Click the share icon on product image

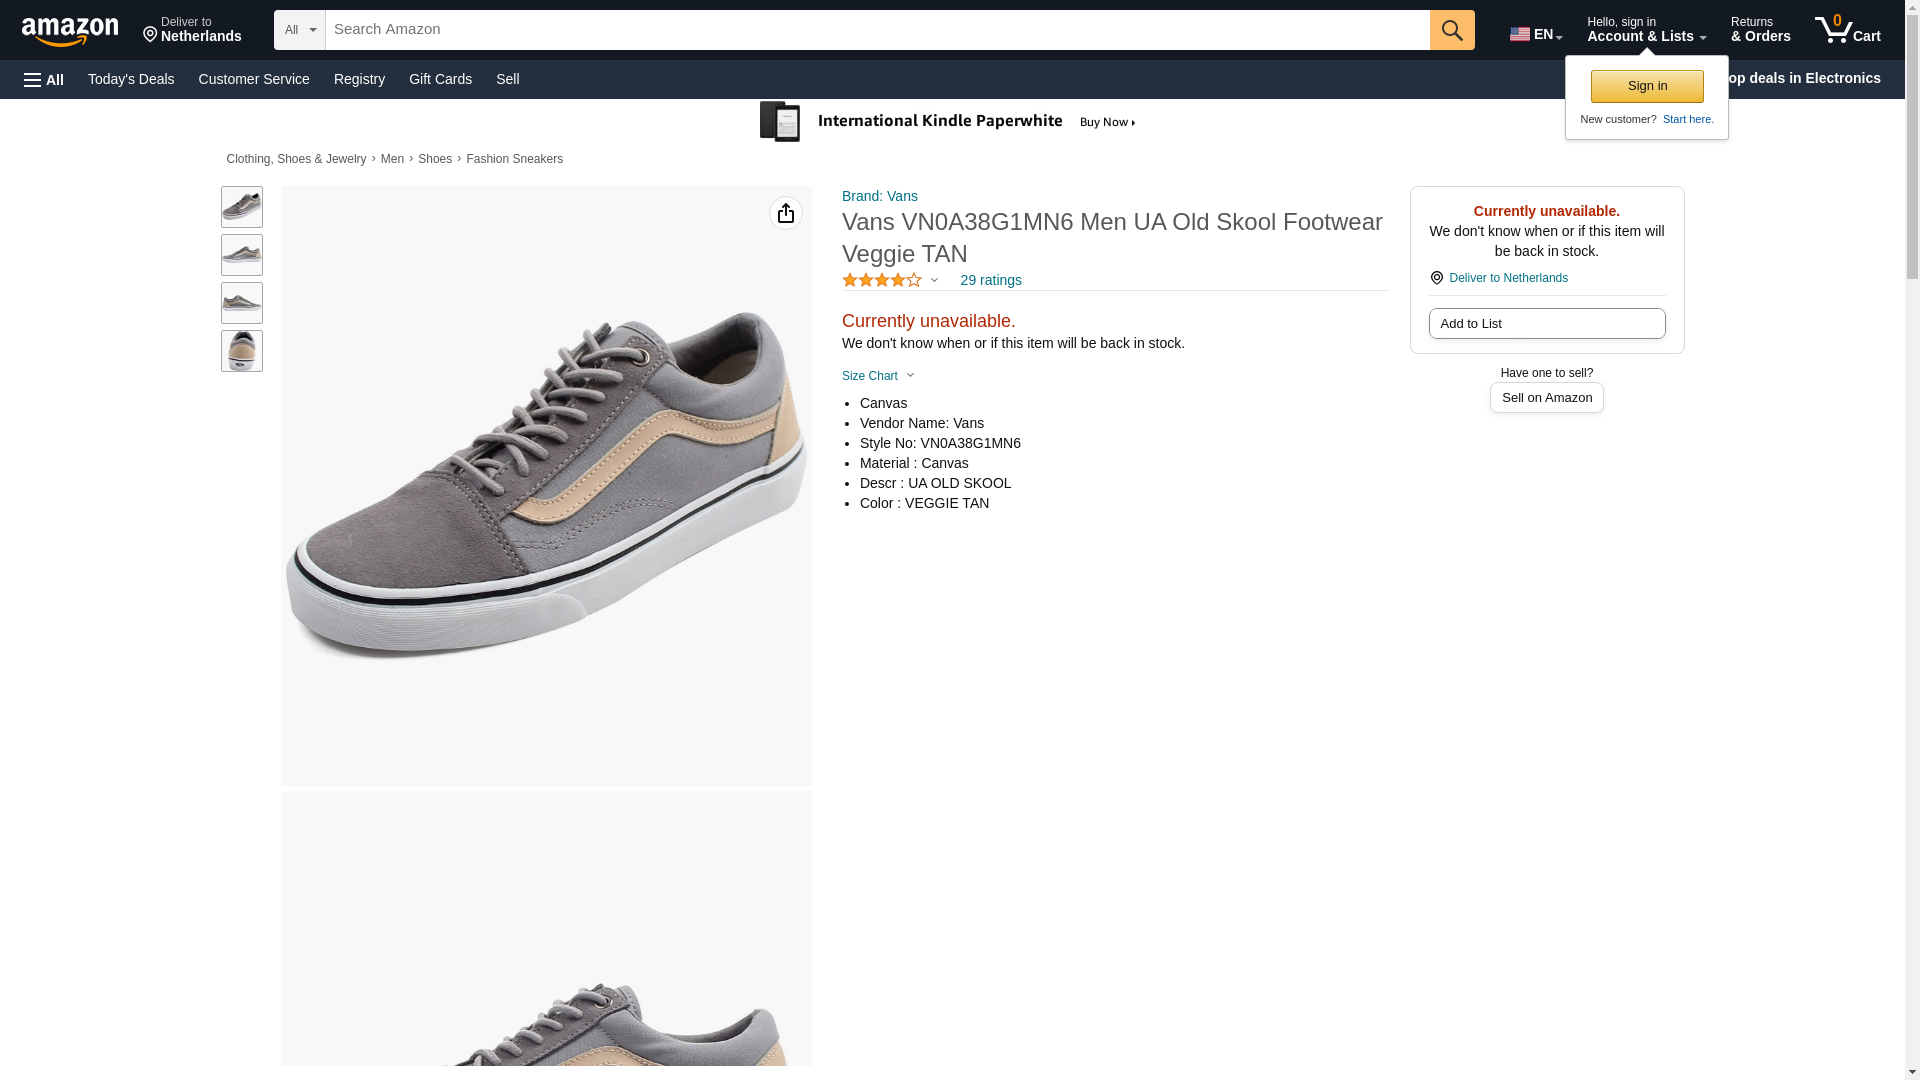coord(785,213)
